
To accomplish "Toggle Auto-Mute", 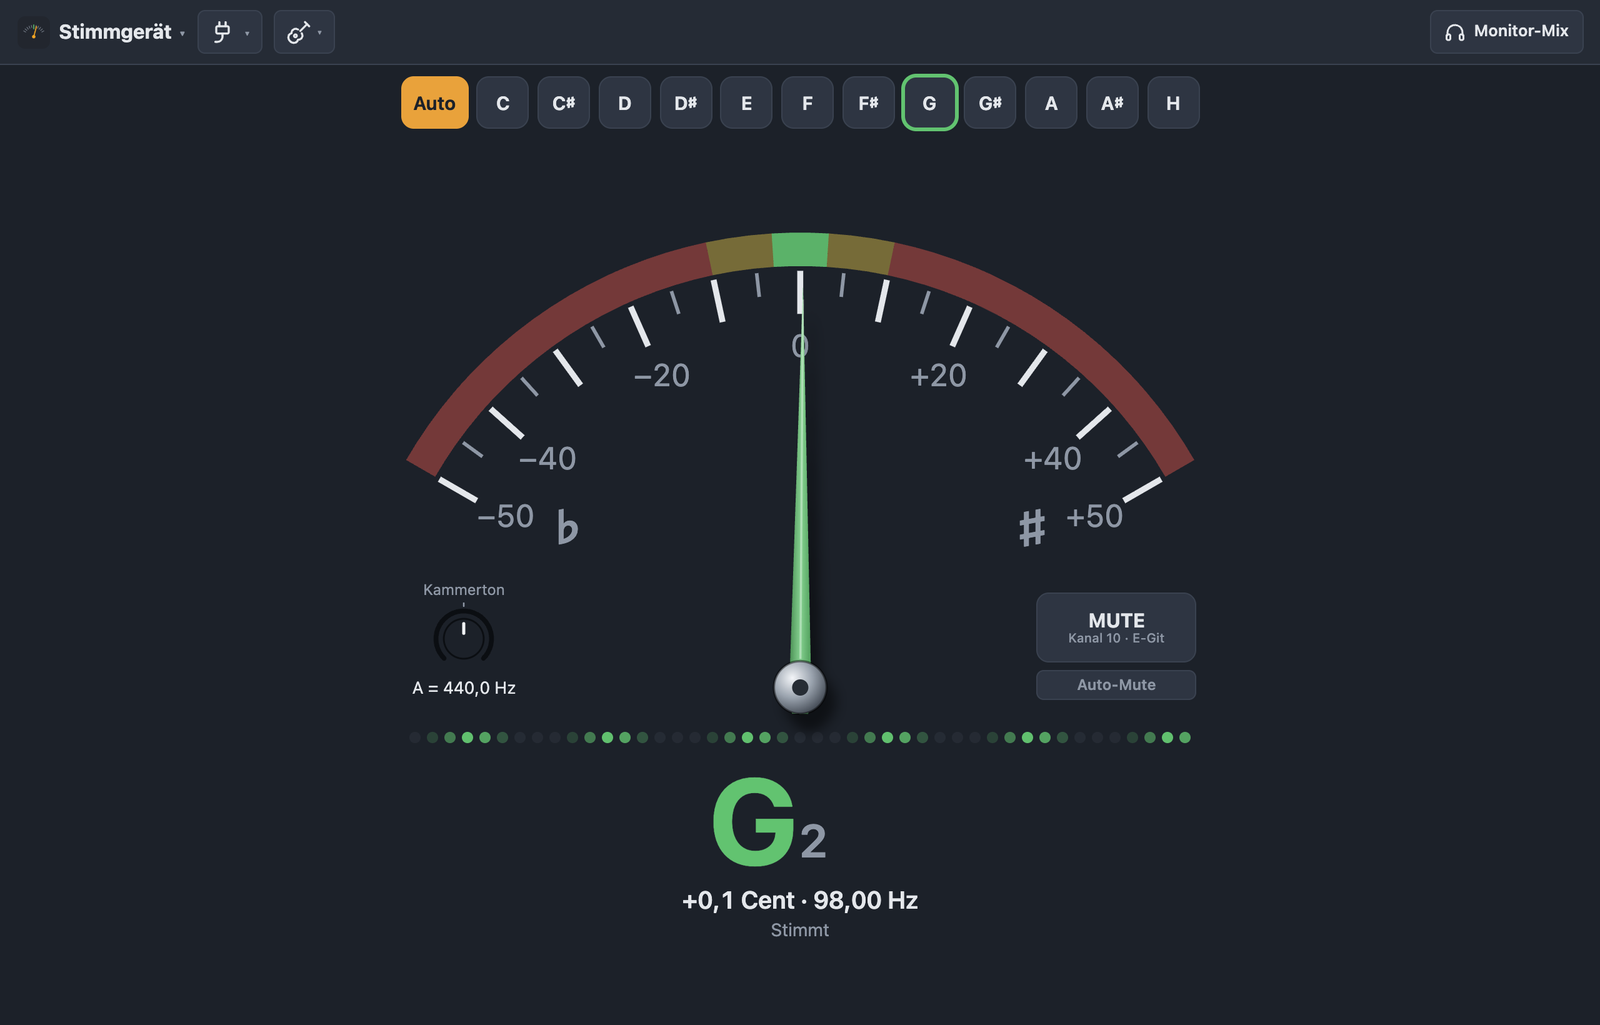I will point(1116,685).
